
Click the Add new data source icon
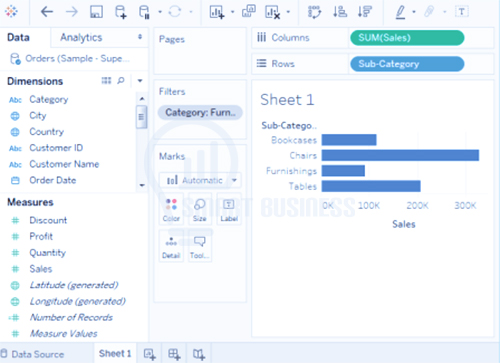[121, 12]
